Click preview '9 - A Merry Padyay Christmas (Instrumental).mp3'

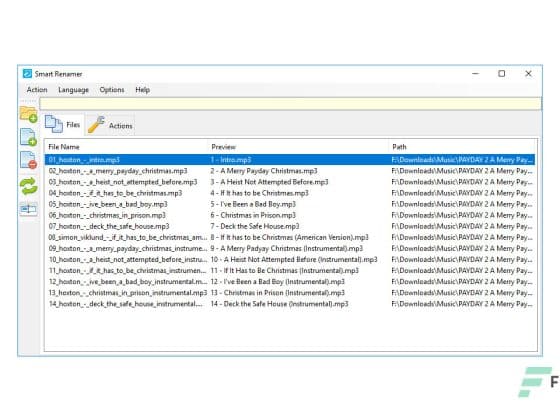point(287,248)
